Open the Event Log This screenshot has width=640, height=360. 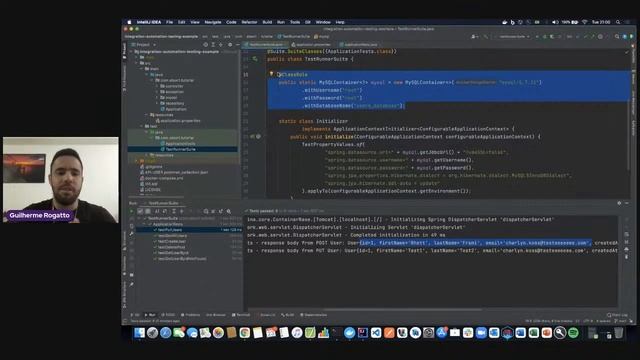617,315
